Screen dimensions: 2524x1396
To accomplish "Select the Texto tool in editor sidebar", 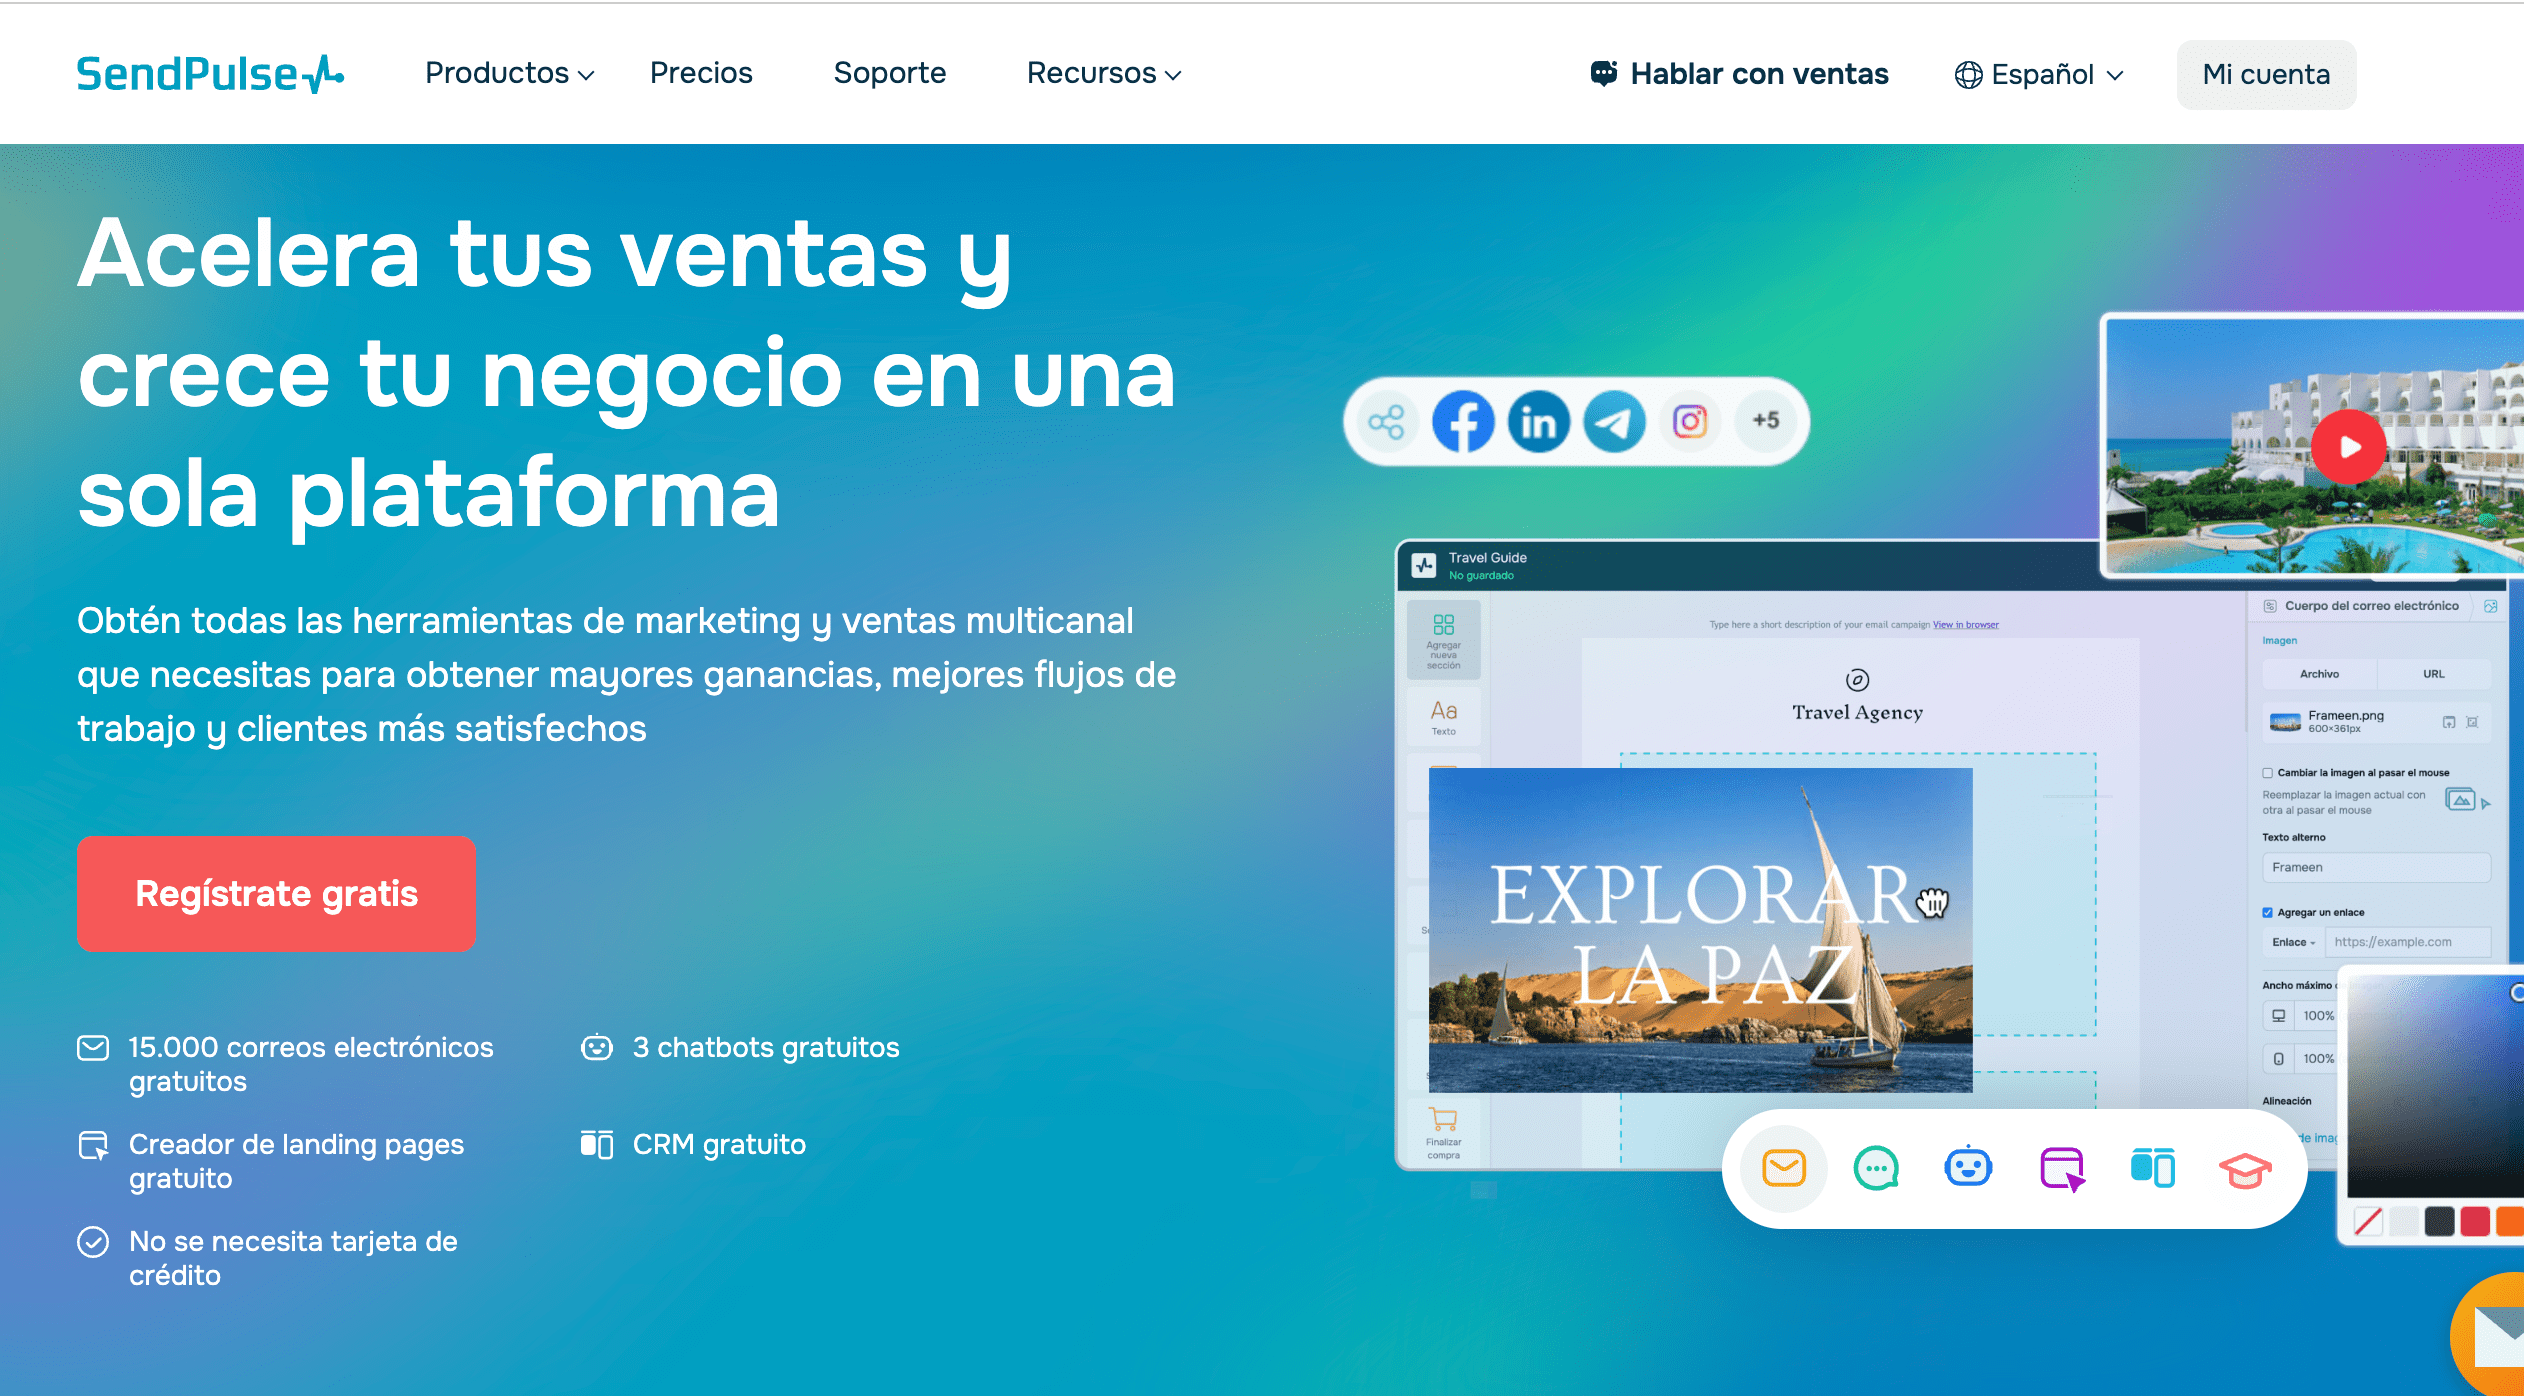I will tap(1443, 717).
